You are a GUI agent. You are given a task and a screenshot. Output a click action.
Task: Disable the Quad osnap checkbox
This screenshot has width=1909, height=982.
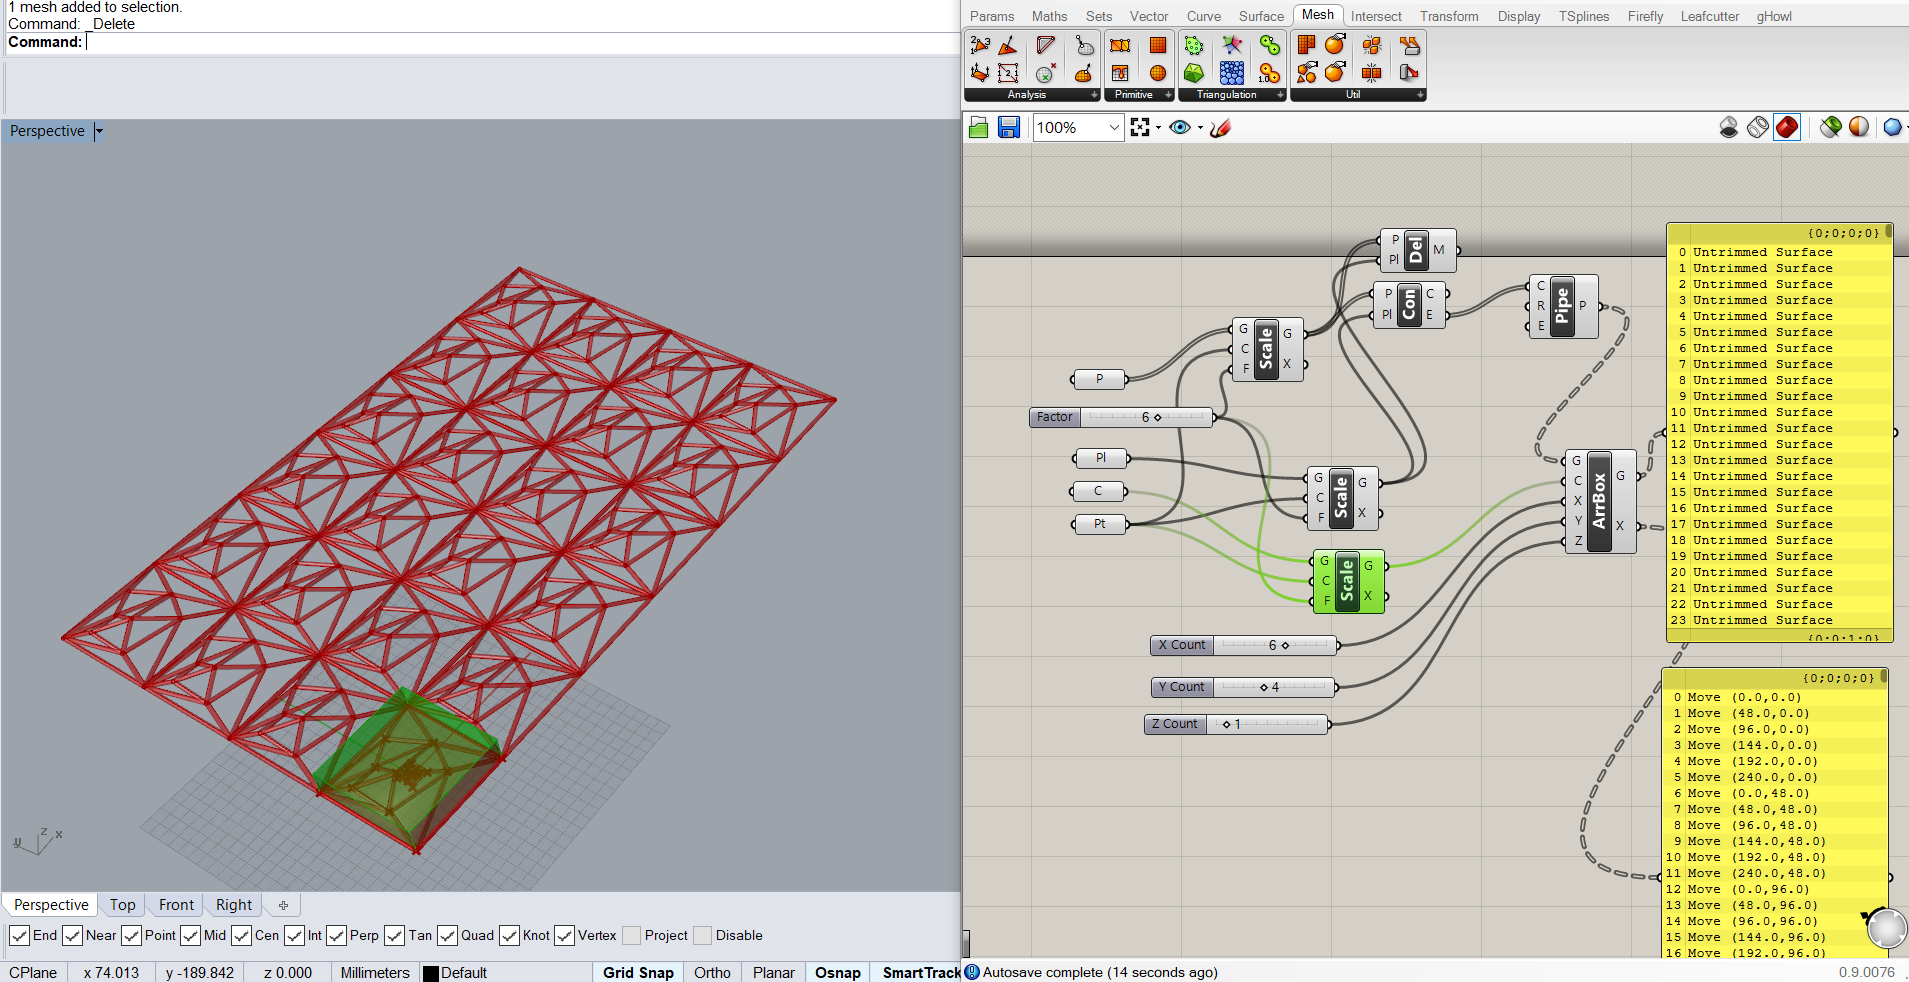point(447,936)
